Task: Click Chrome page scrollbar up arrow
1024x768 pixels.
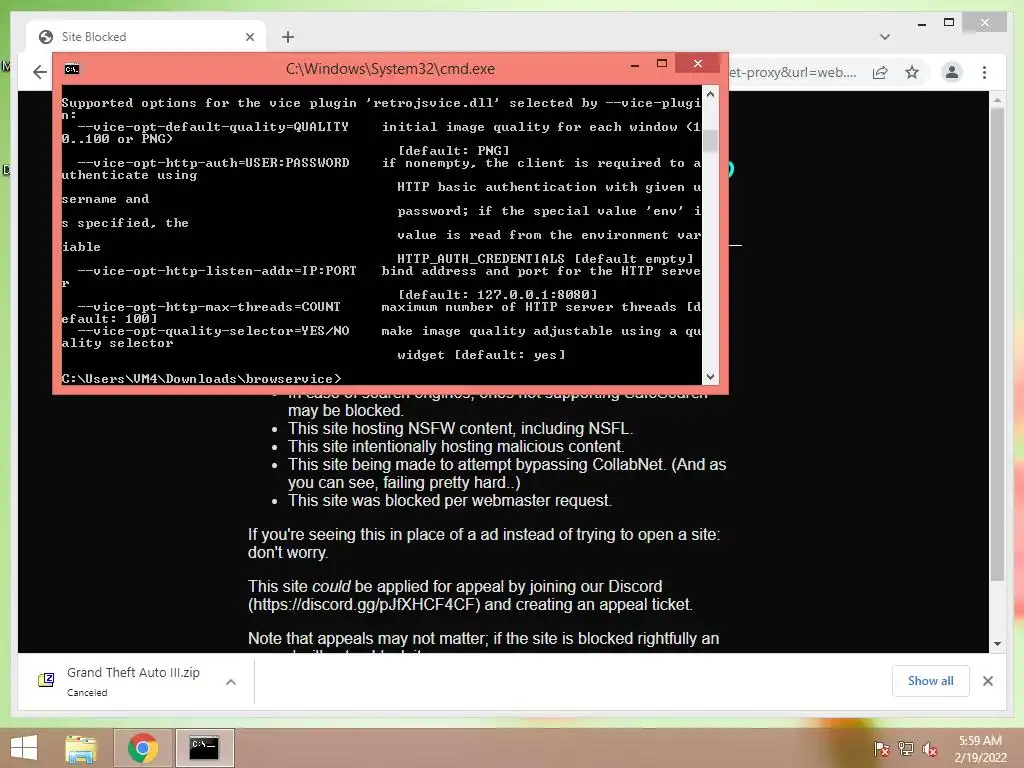Action: coord(997,101)
